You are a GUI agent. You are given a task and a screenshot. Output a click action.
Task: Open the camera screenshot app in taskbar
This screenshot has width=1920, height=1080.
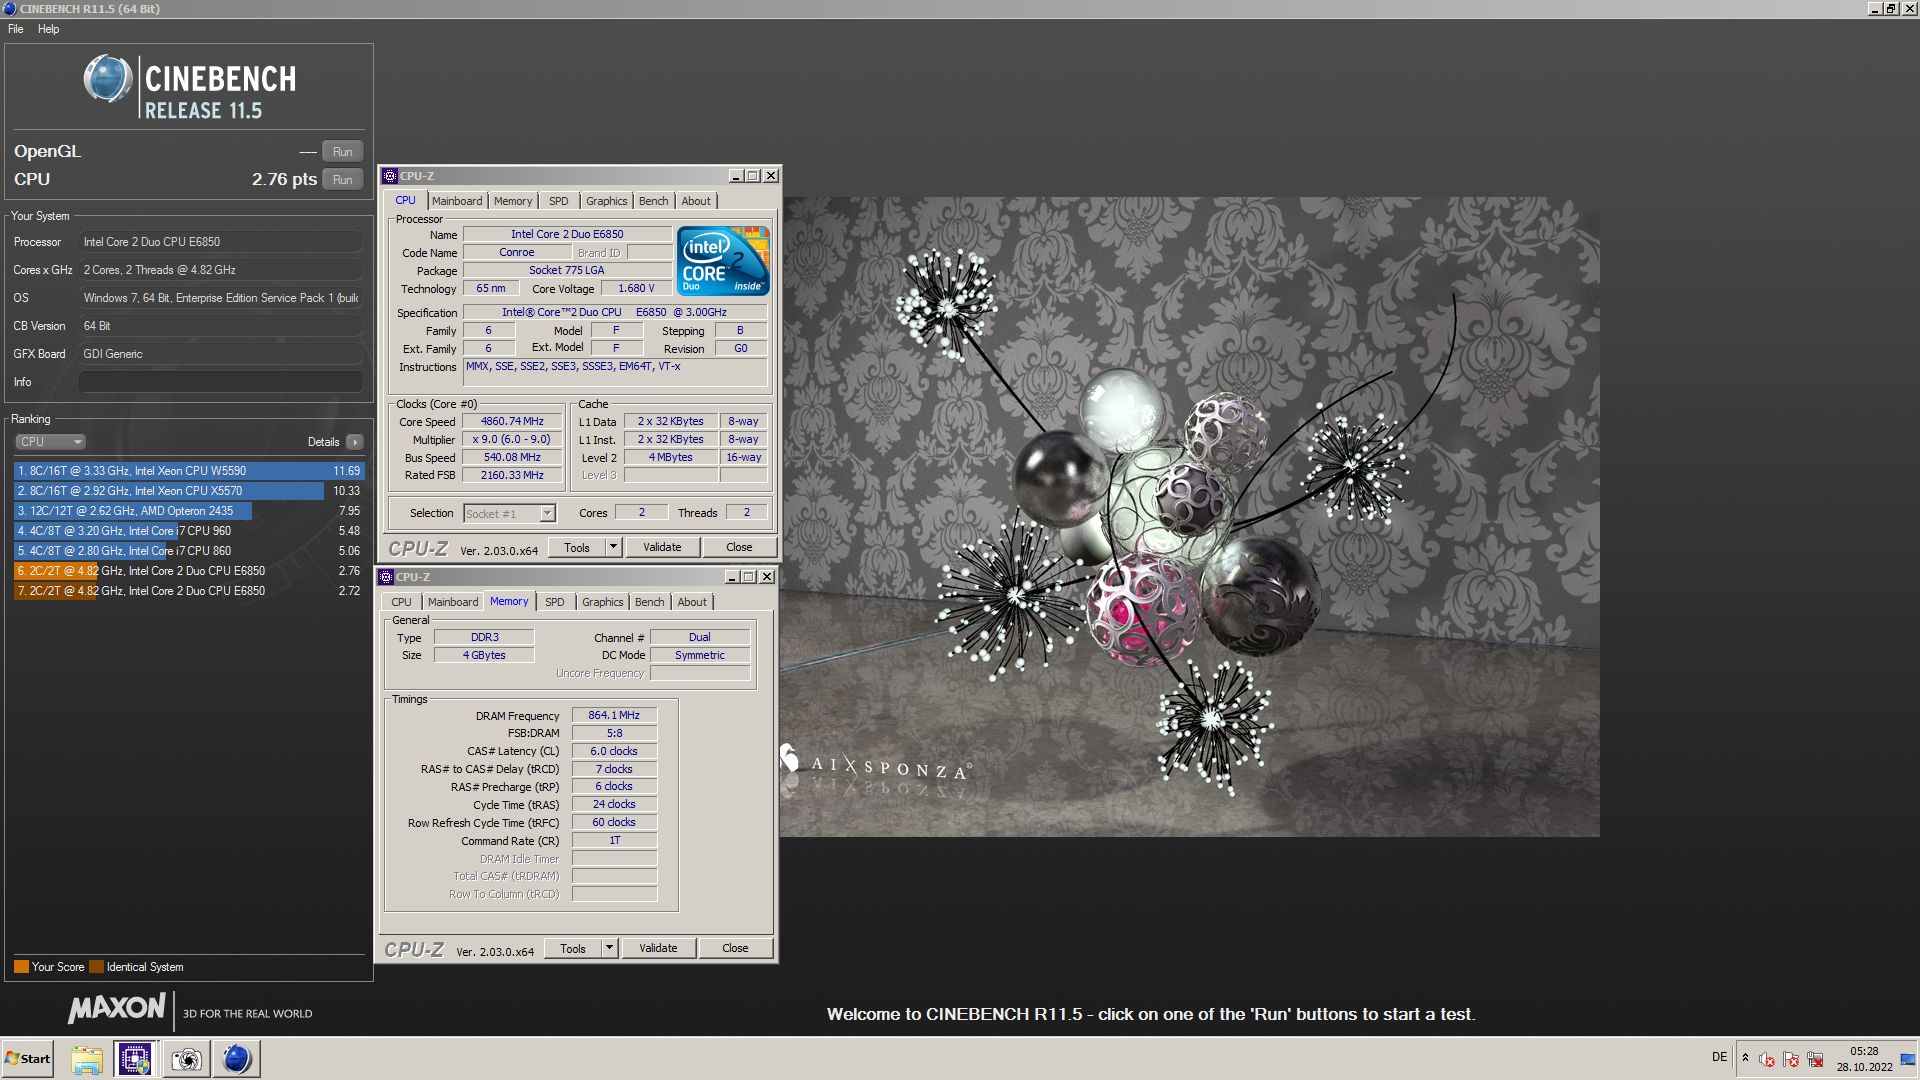(x=186, y=1059)
